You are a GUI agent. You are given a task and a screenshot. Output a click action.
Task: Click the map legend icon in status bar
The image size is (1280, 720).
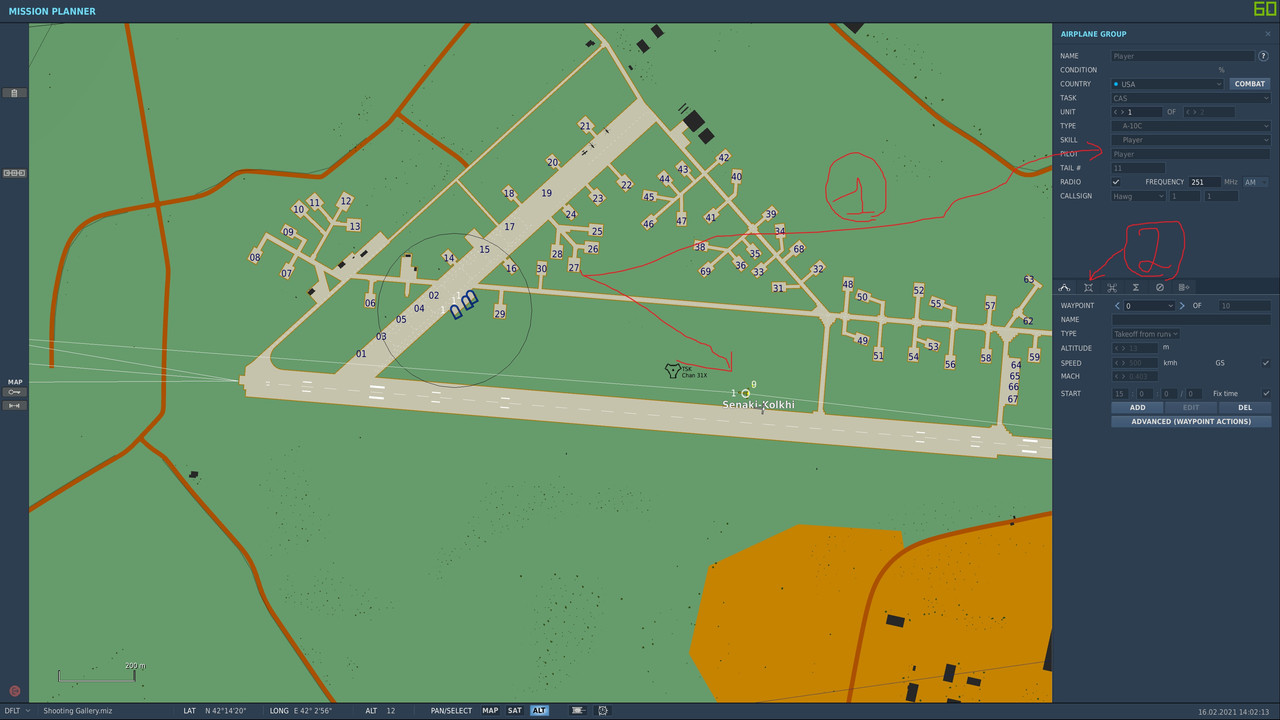click(x=578, y=711)
